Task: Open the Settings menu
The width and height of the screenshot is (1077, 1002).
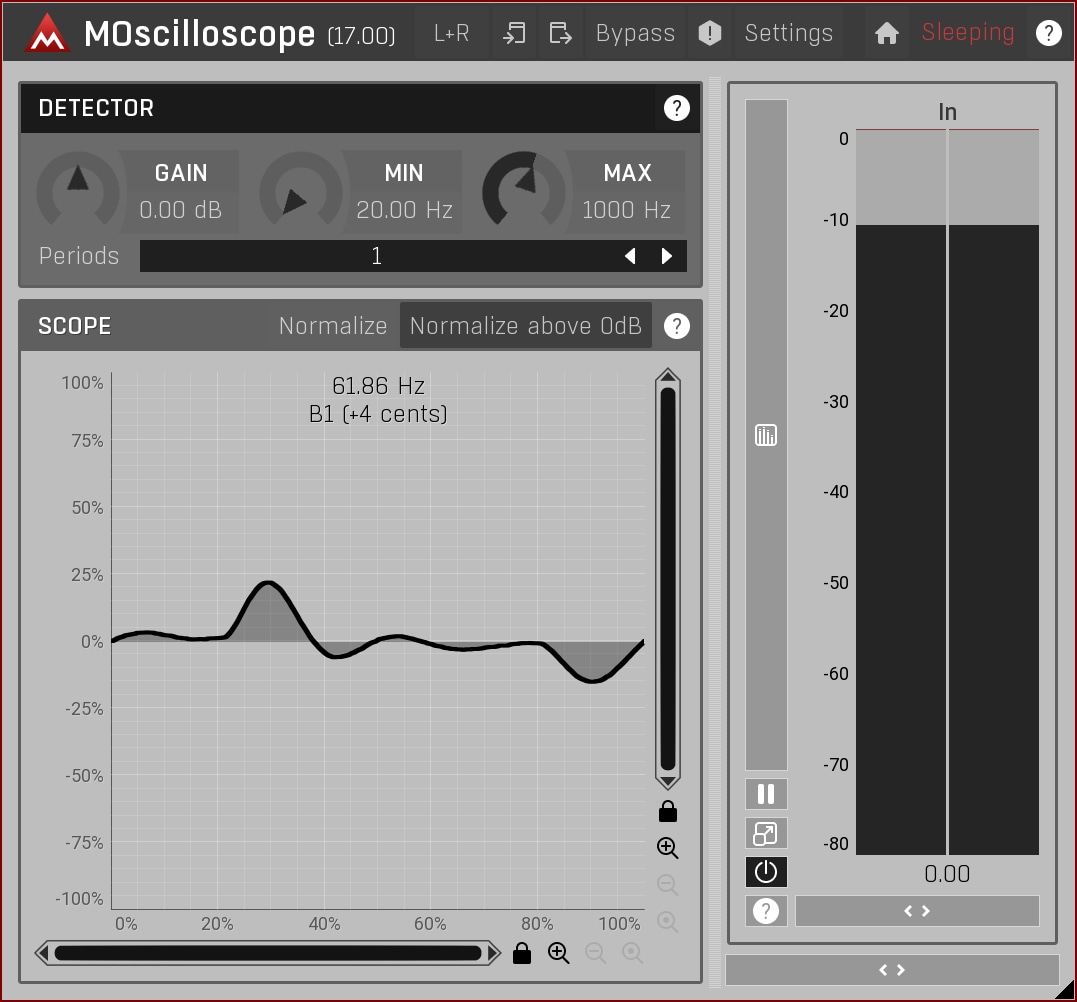Action: [788, 33]
